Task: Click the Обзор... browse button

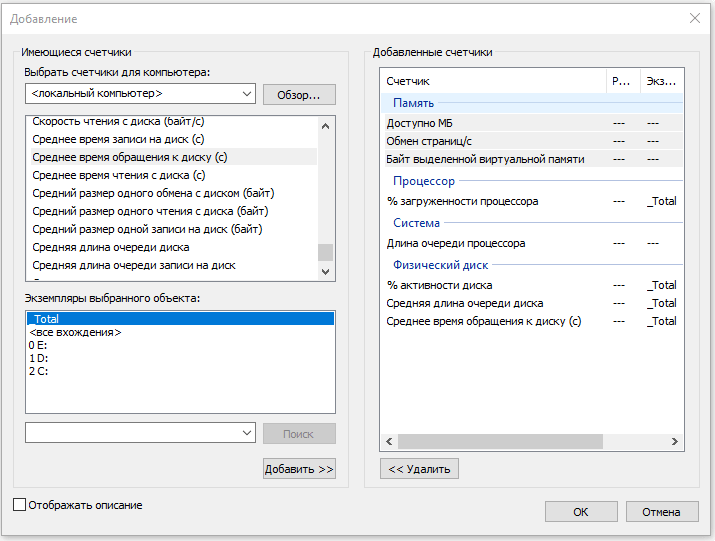Action: point(299,95)
